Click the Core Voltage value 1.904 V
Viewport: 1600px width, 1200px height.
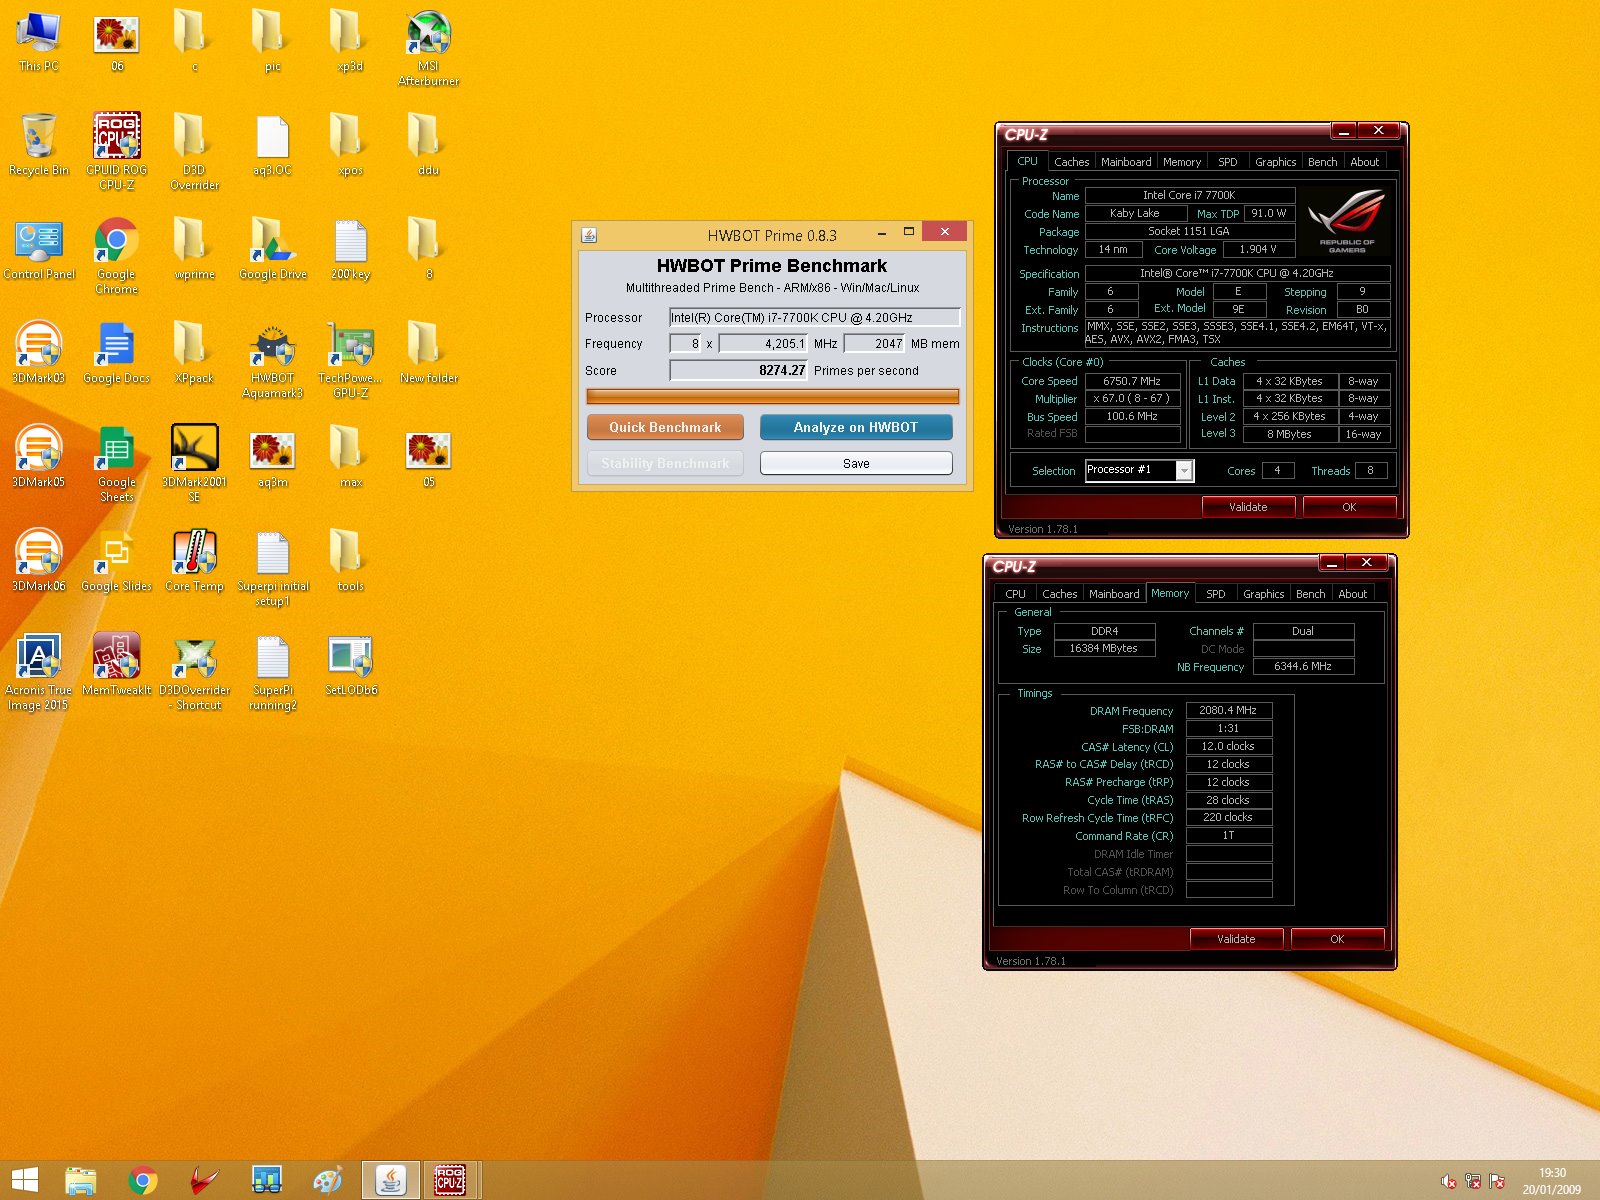tap(1258, 249)
